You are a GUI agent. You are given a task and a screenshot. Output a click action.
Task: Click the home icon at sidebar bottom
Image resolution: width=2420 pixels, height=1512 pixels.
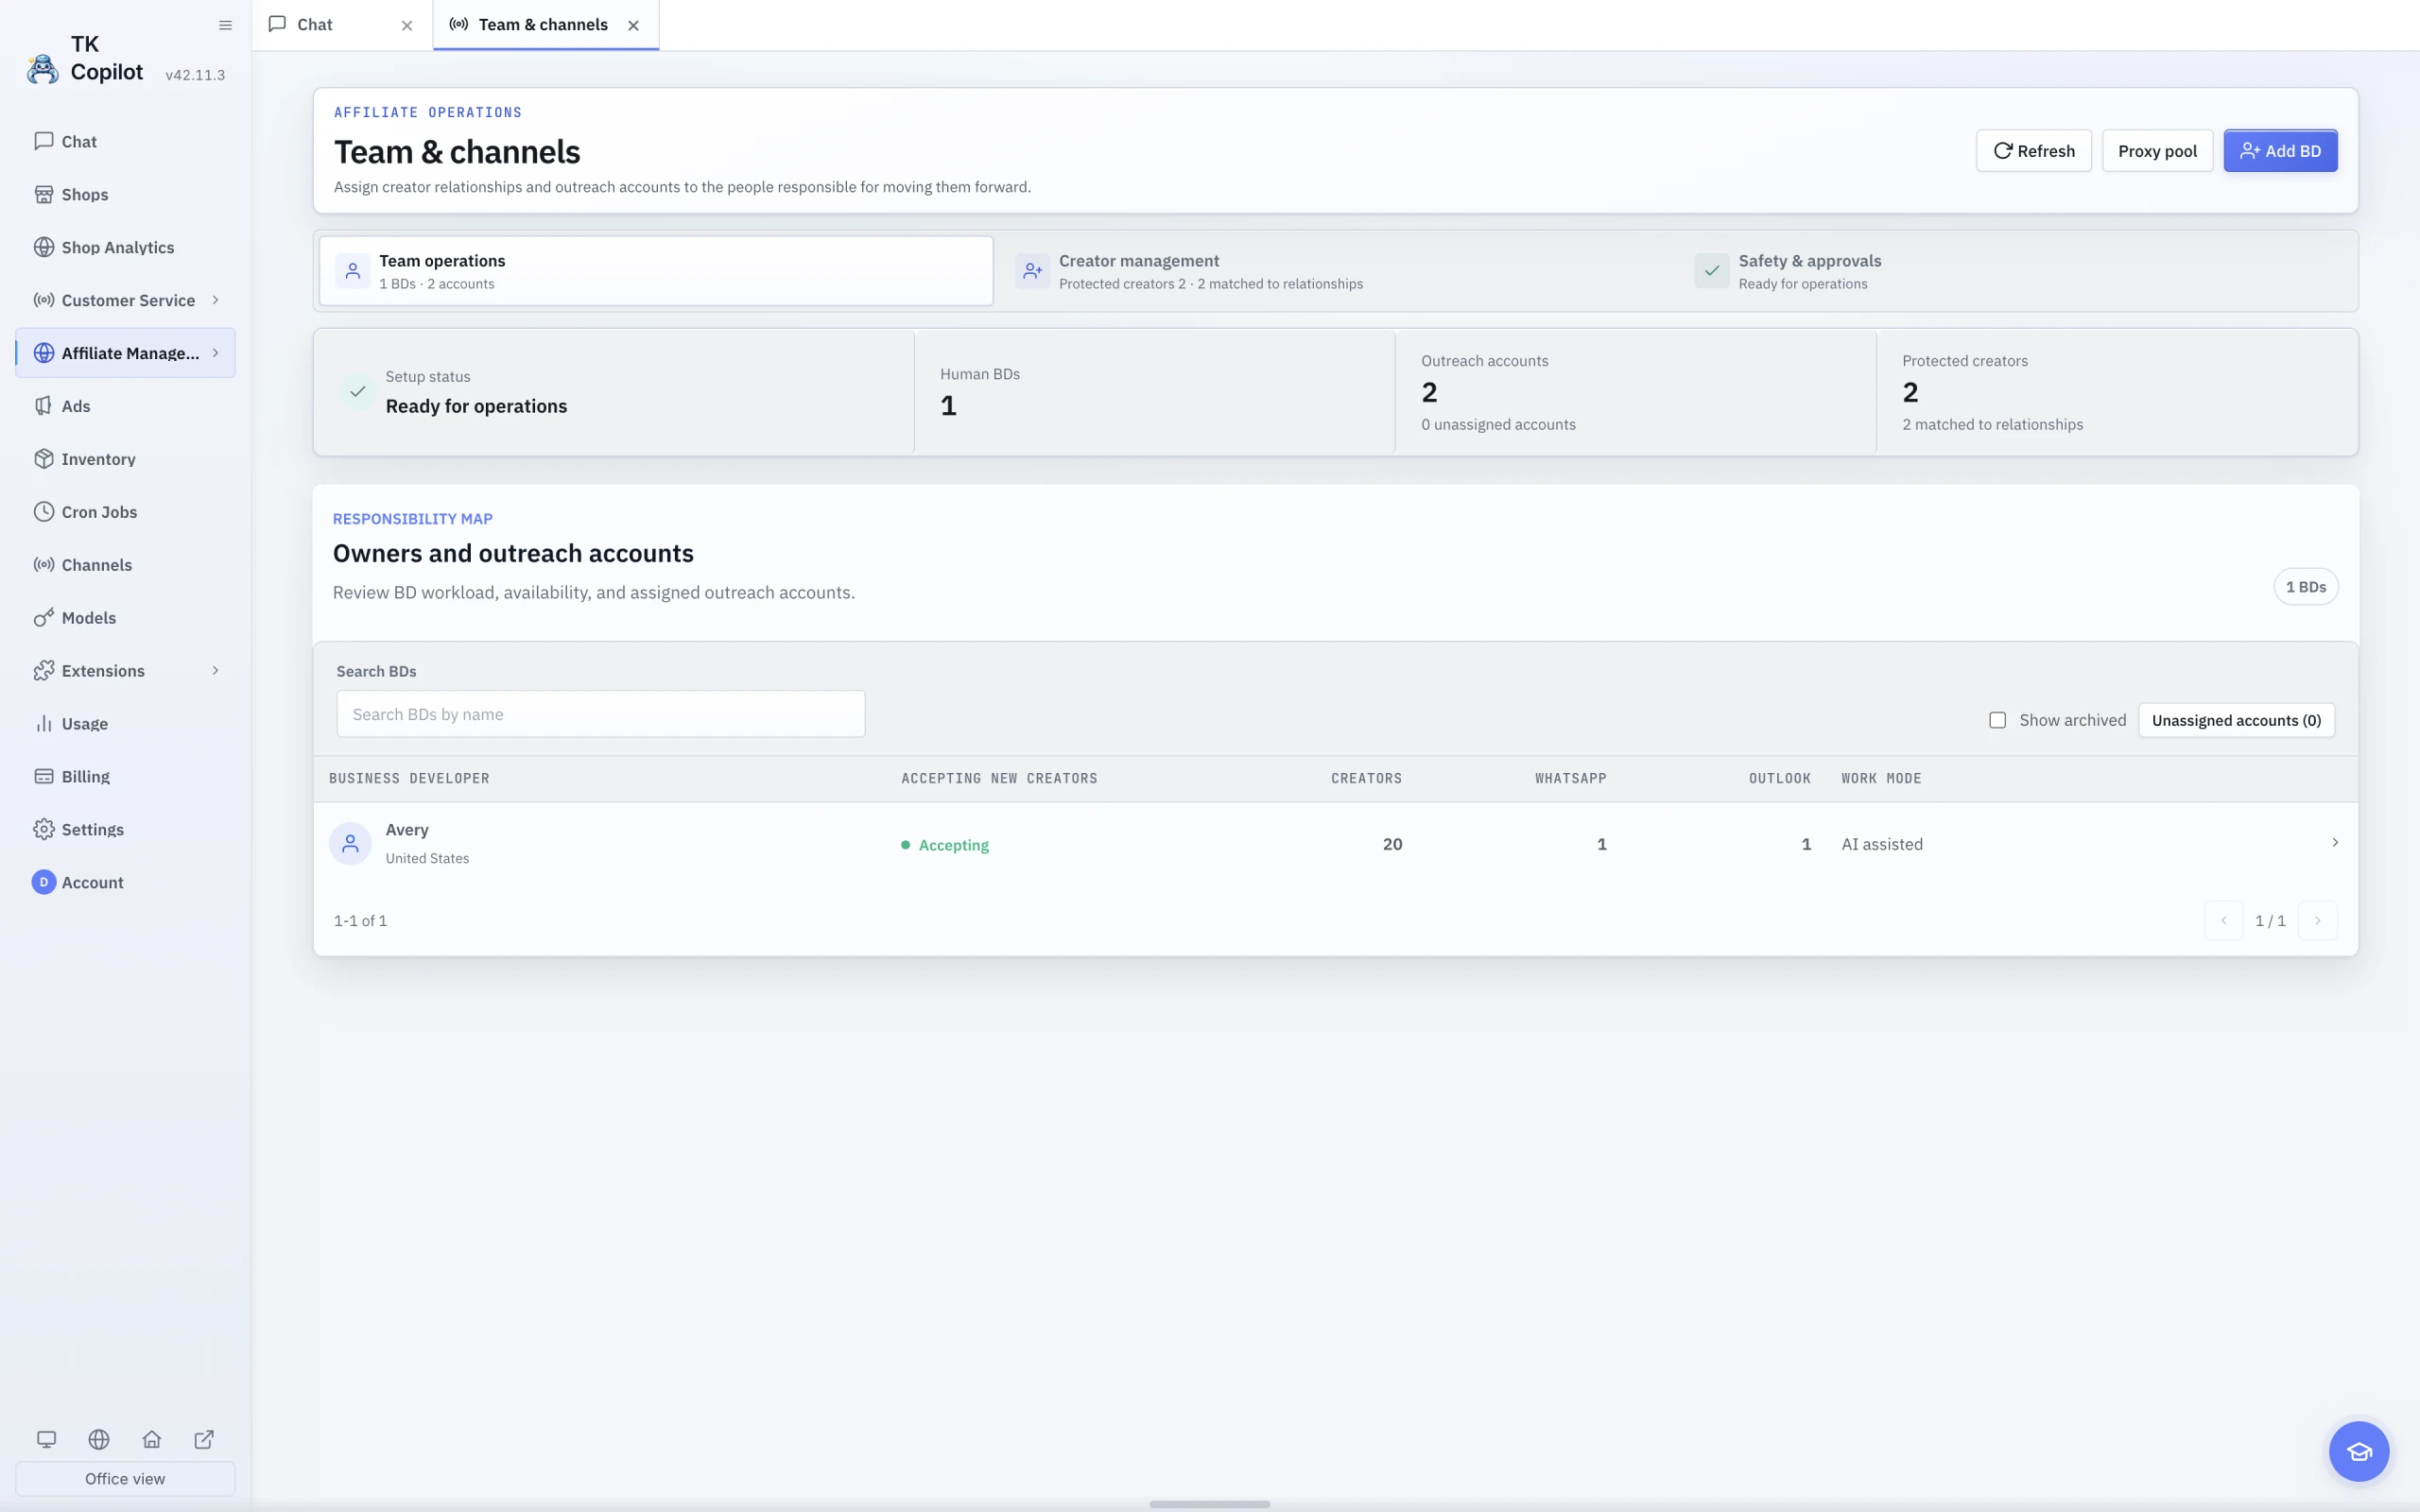pos(152,1440)
